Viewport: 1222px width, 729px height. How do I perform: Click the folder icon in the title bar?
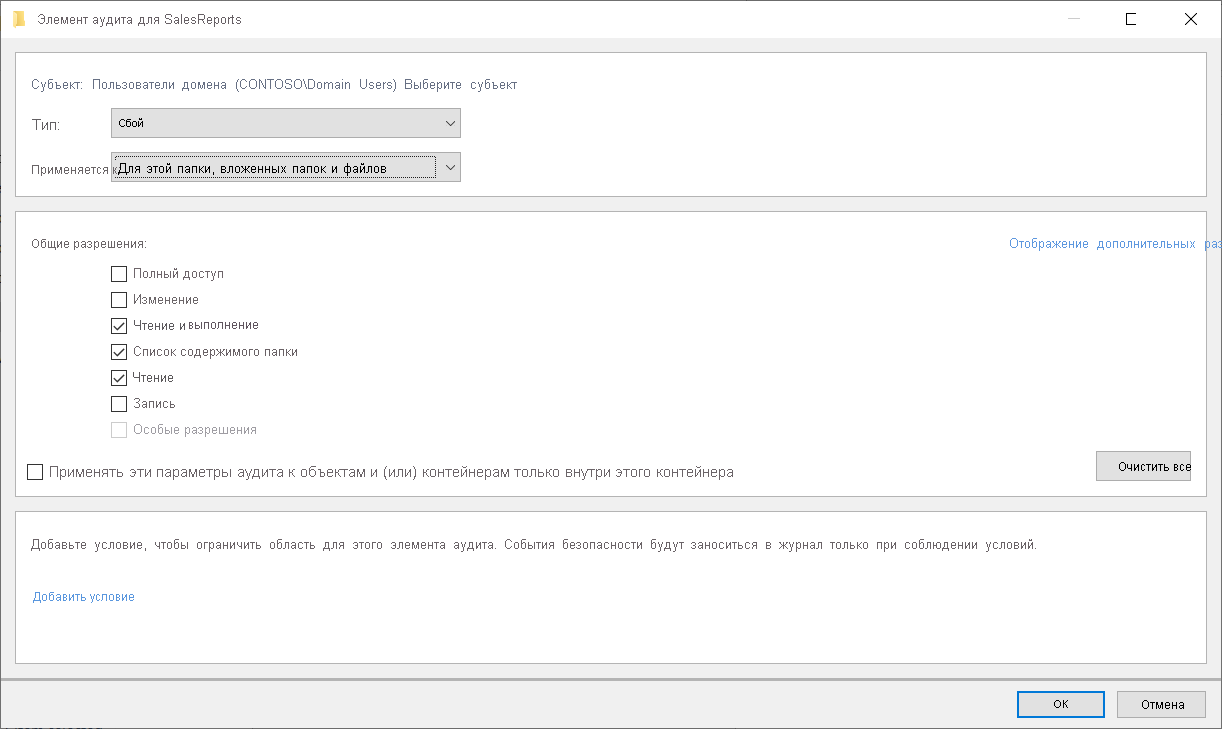coord(17,18)
